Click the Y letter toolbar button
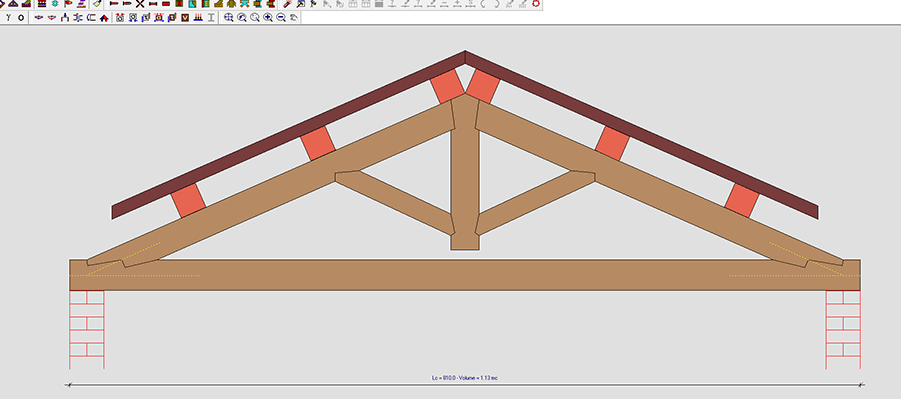The width and height of the screenshot is (901, 399). coord(8,18)
